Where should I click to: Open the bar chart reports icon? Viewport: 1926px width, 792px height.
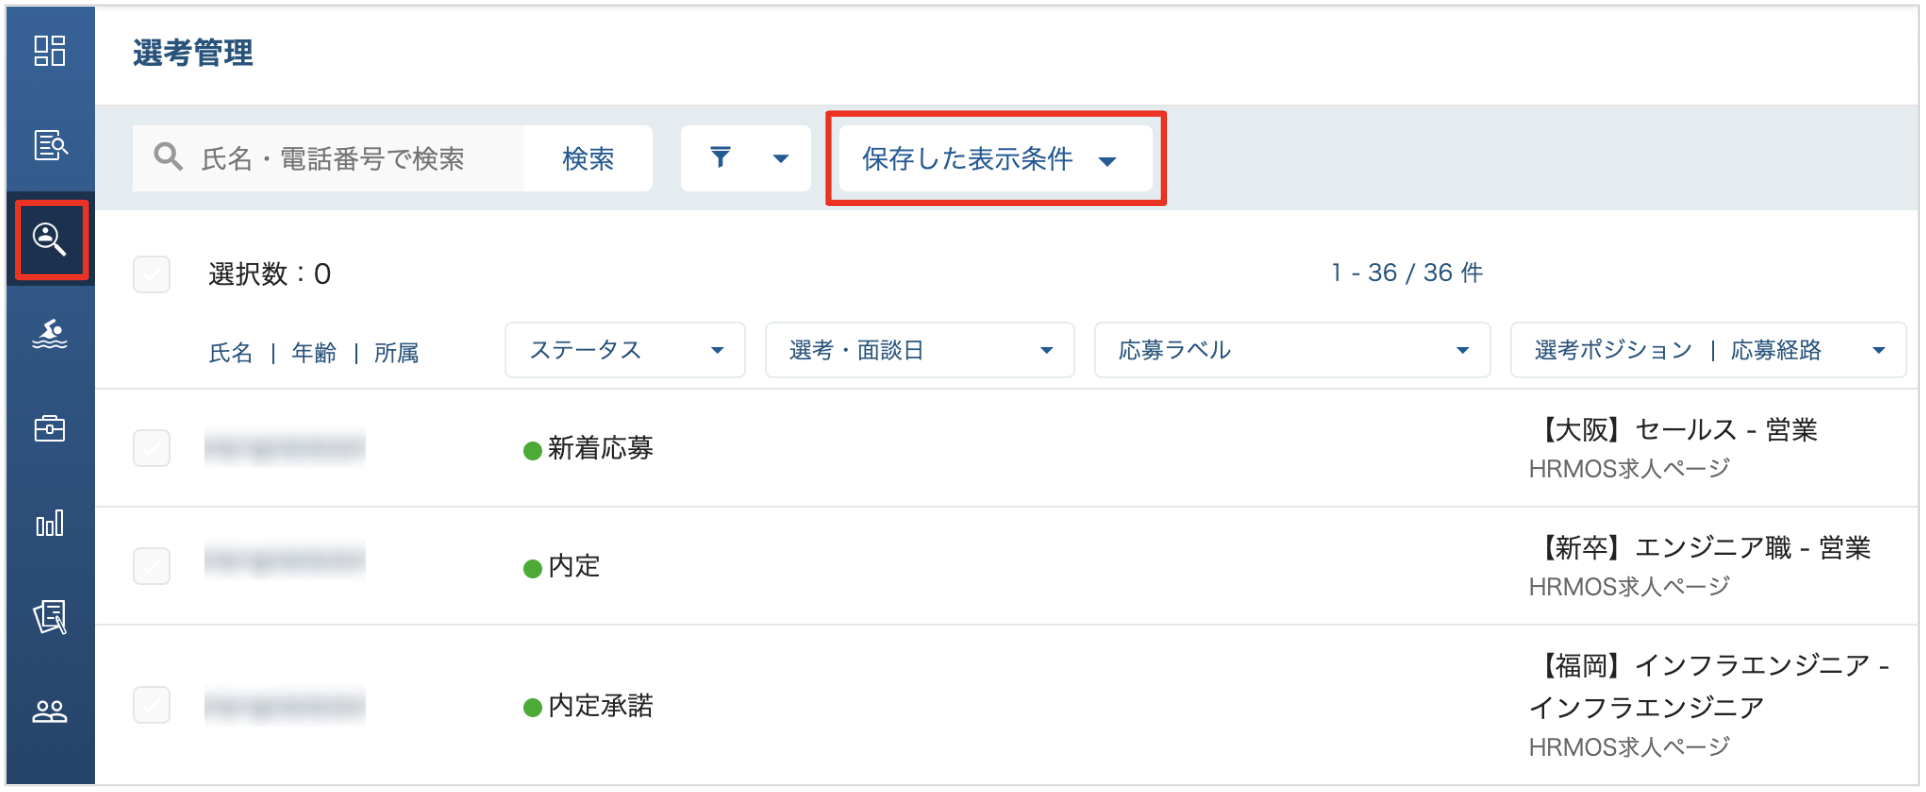coord(50,523)
